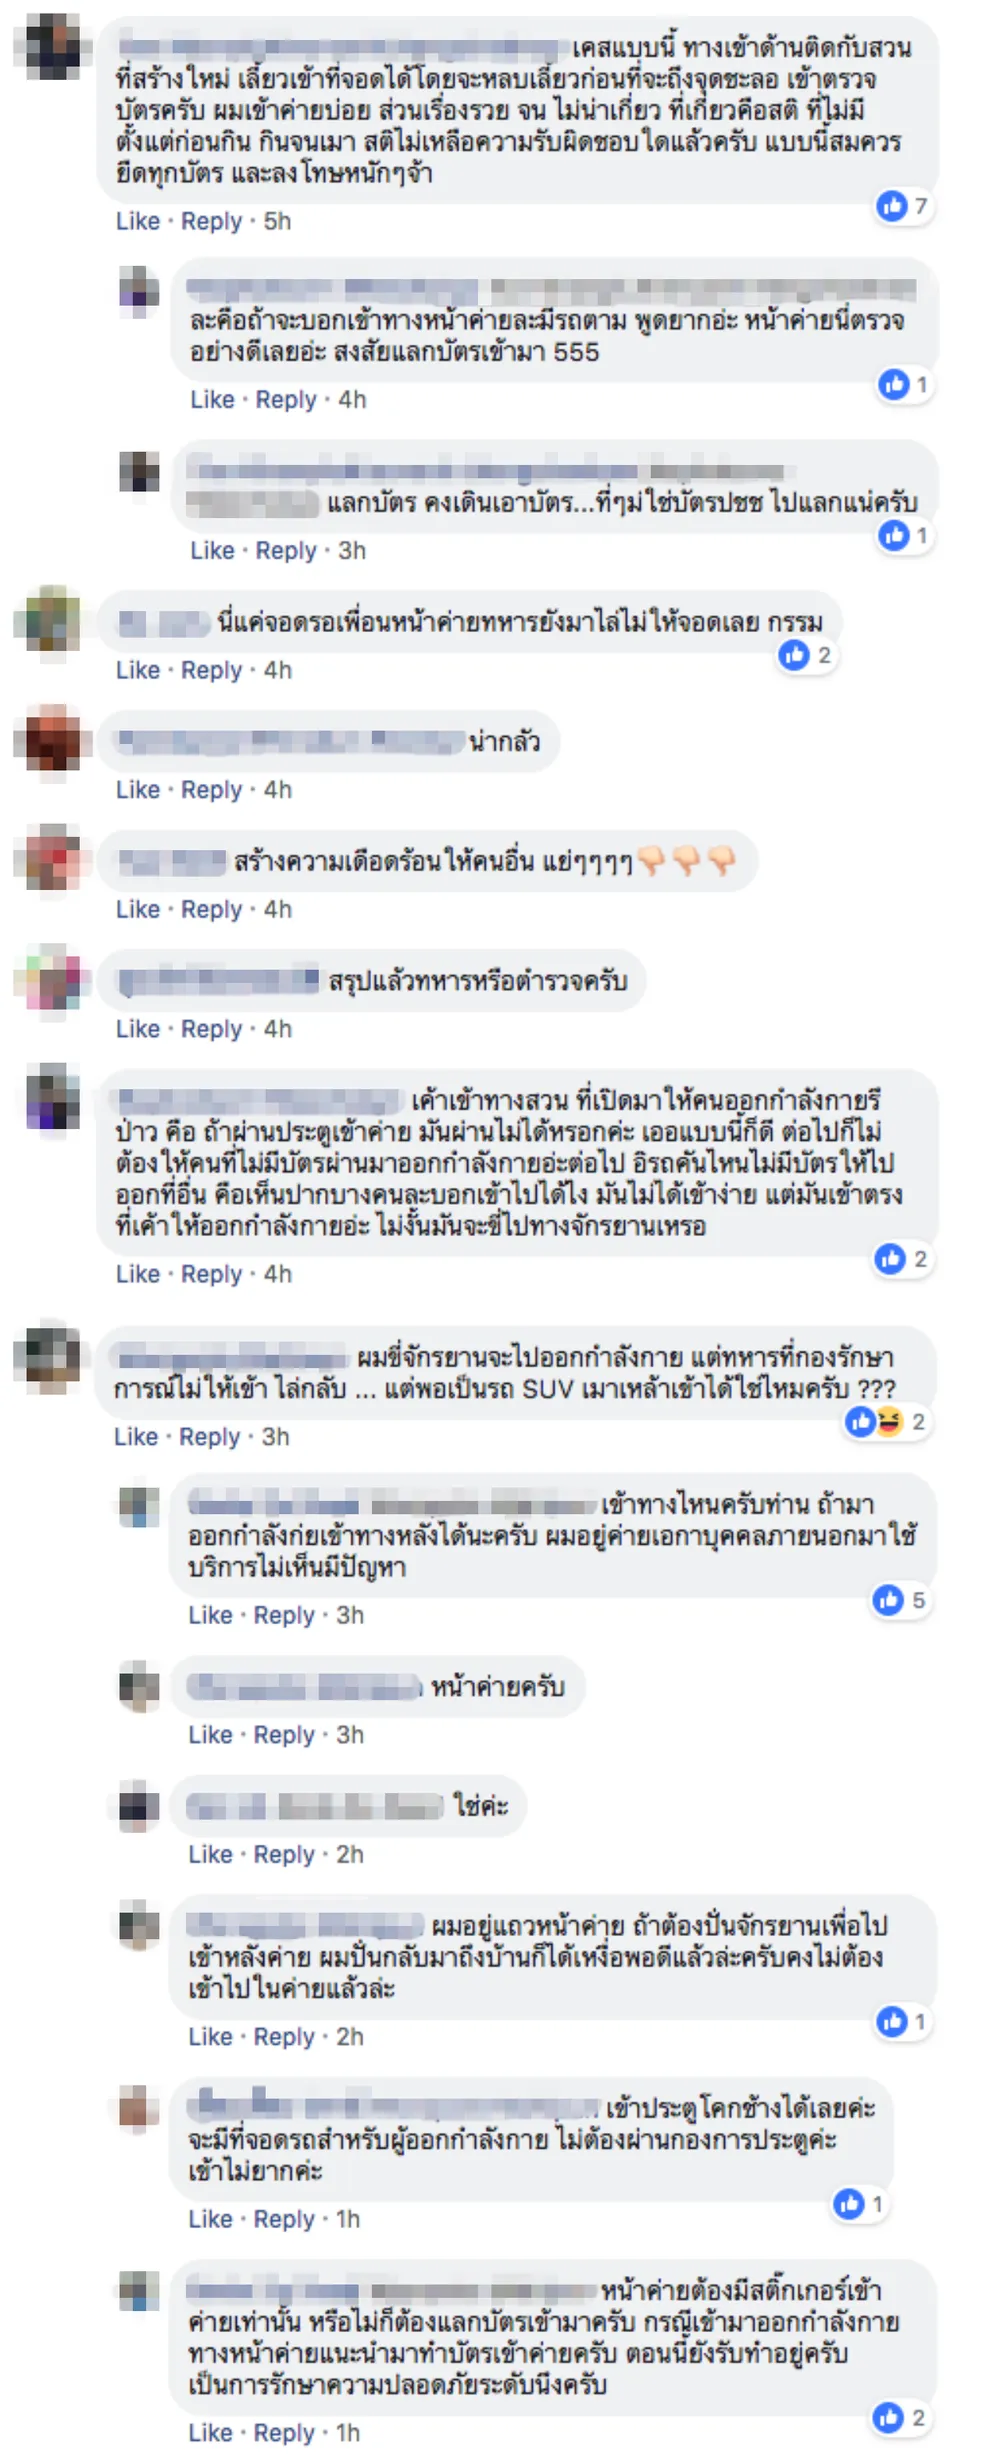
Task: Open the first commenter's profile picture
Action: click(53, 46)
